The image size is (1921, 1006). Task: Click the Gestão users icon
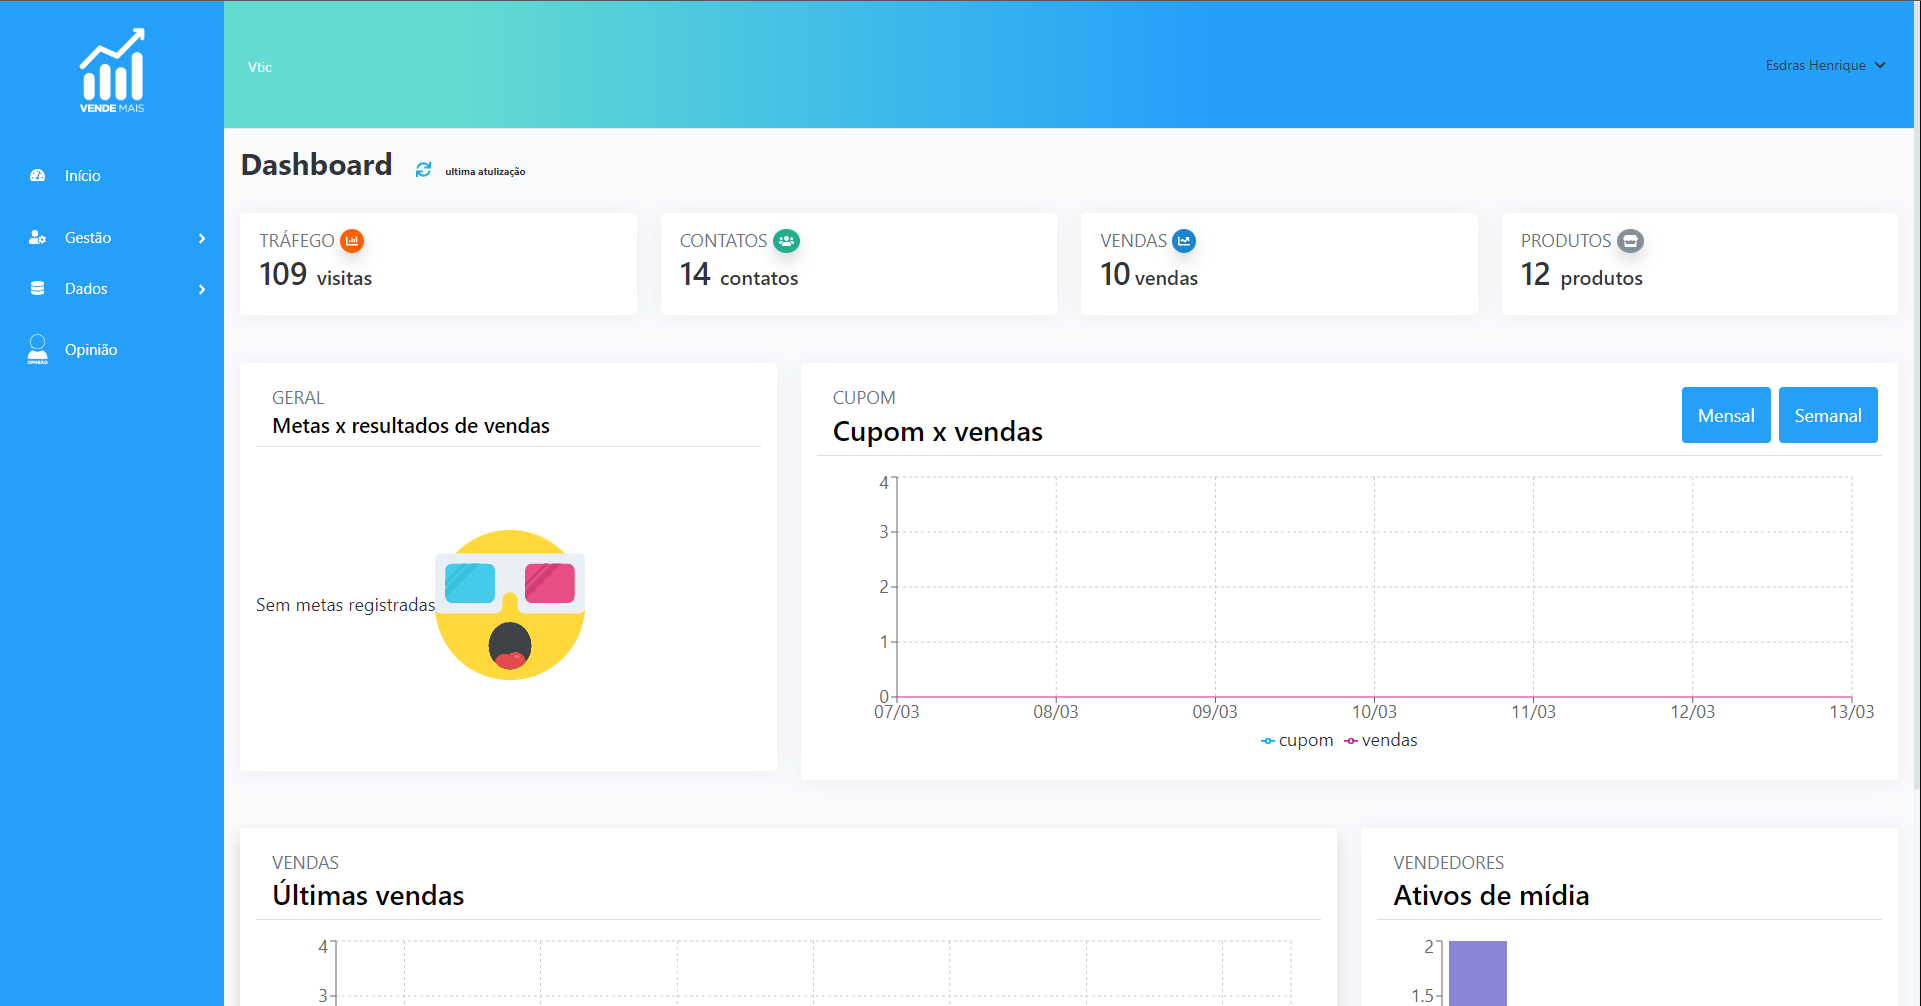click(x=38, y=238)
